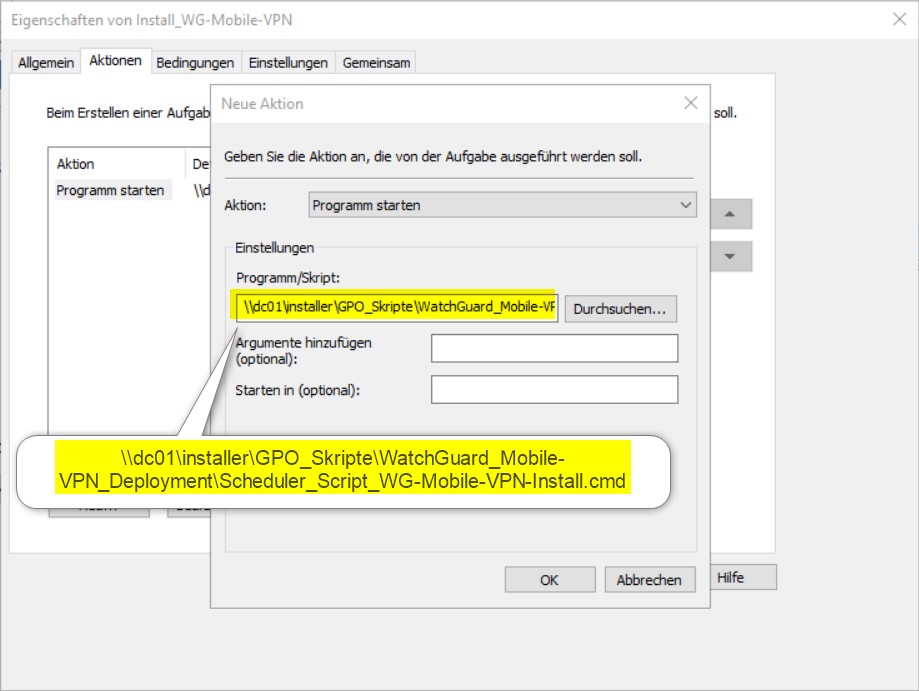Click the Argumente hinzufügen input field
The image size is (919, 691).
[554, 348]
